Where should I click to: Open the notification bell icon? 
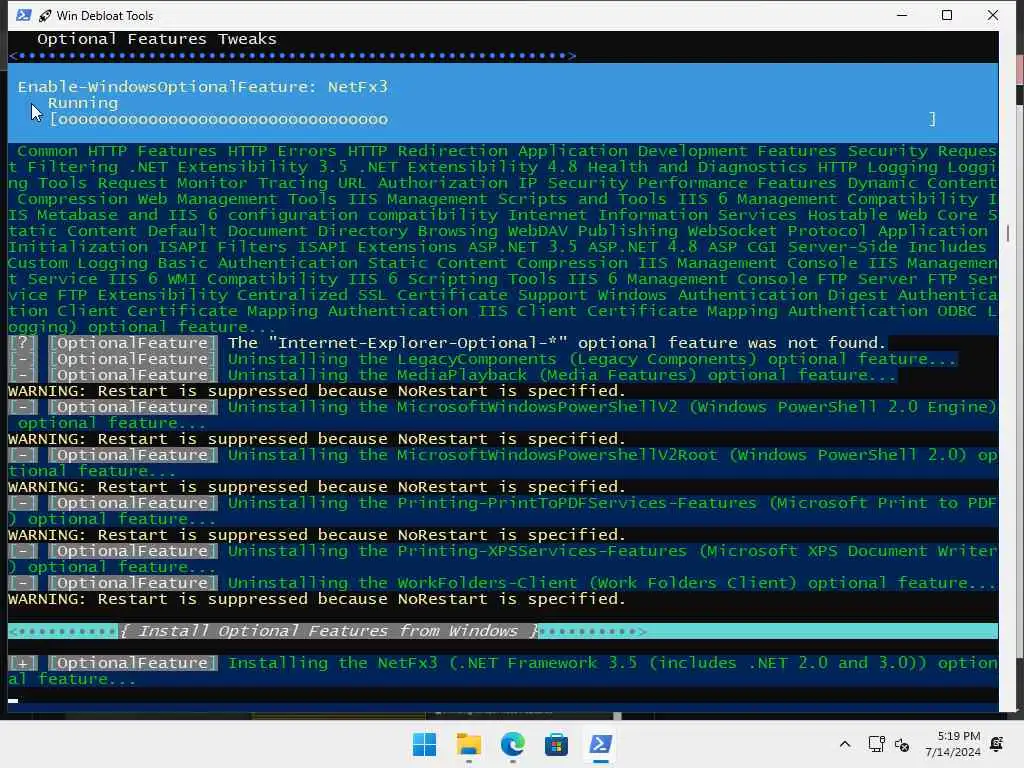tap(997, 744)
